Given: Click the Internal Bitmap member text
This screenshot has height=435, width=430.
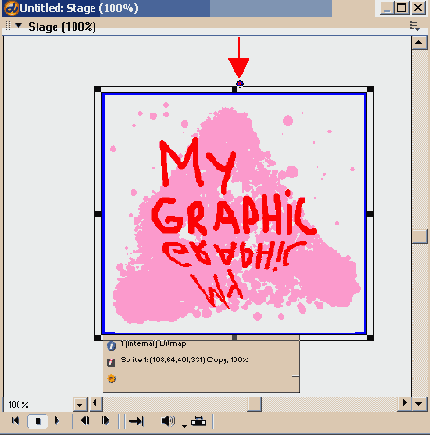Looking at the screenshot, I should pyautogui.click(x=153, y=343).
